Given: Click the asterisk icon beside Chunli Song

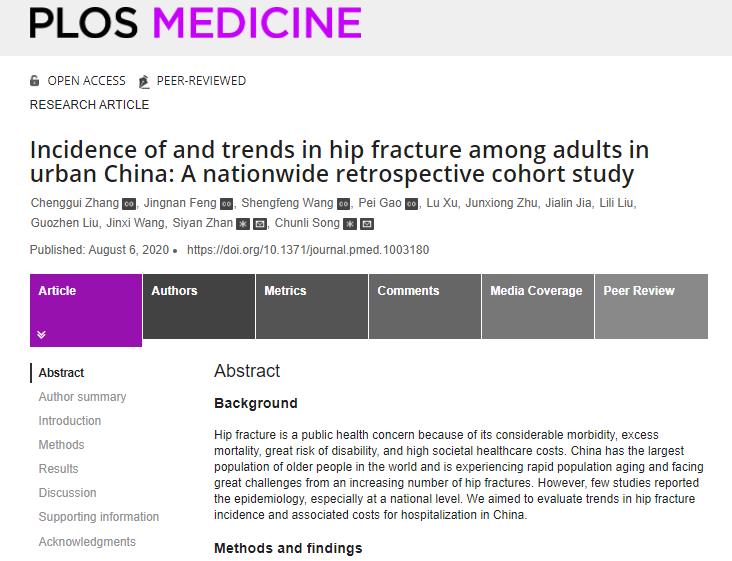Looking at the screenshot, I should (x=350, y=224).
